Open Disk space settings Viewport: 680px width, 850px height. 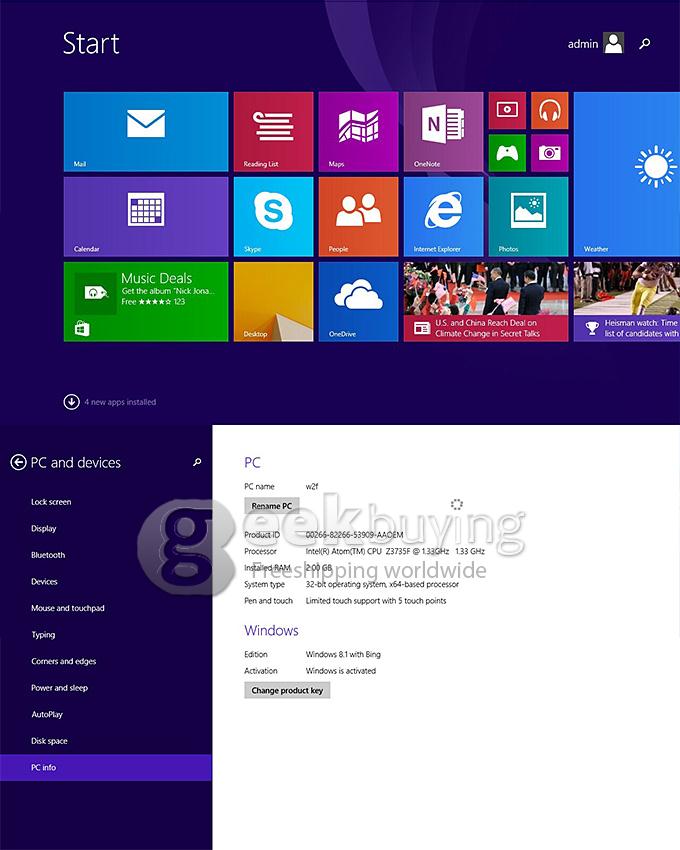49,741
